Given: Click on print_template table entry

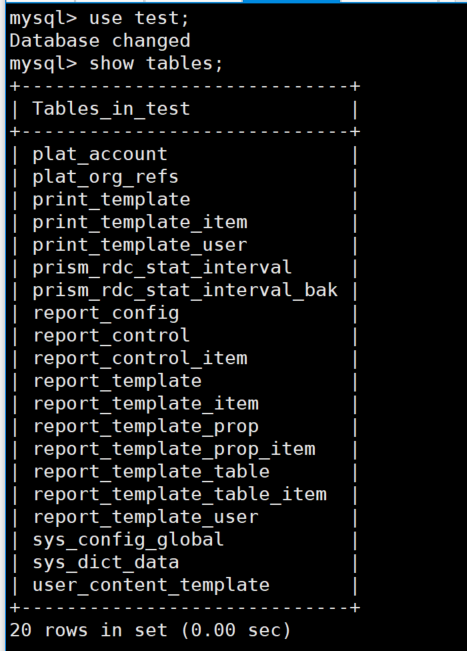Looking at the screenshot, I should [111, 200].
